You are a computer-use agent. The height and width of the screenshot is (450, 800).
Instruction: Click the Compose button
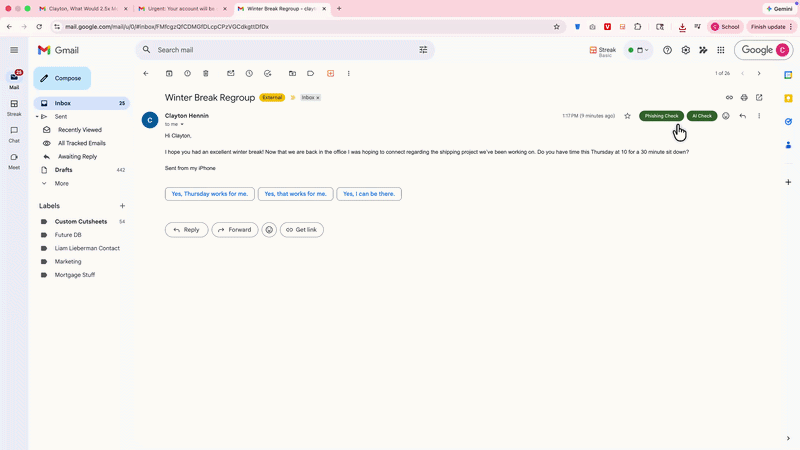[62, 78]
